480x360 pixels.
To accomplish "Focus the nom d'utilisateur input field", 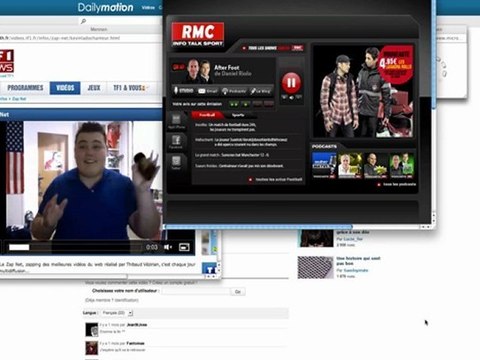I will (196, 291).
